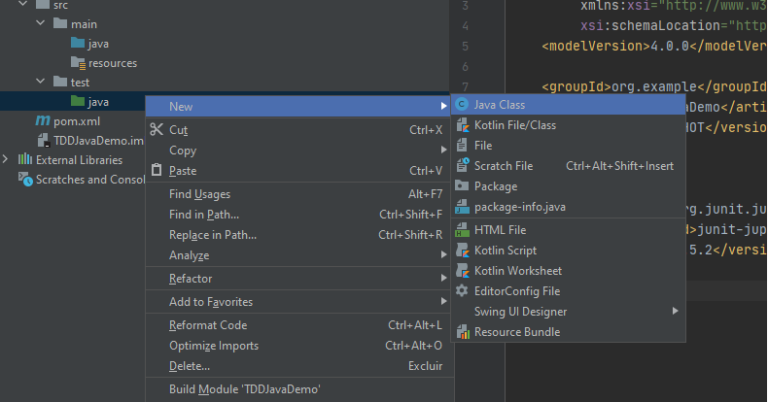The width and height of the screenshot is (768, 402).
Task: Collapse the main folder in project tree
Action: pyautogui.click(x=40, y=23)
